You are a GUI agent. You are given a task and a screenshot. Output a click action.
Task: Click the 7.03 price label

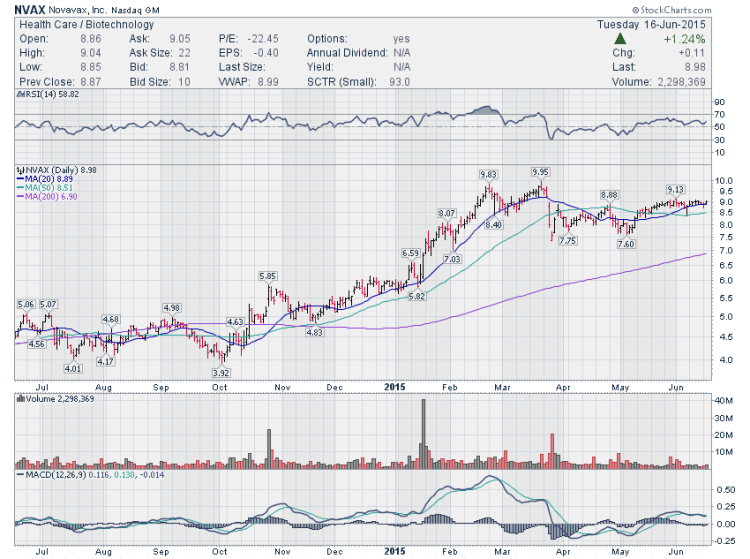point(452,259)
